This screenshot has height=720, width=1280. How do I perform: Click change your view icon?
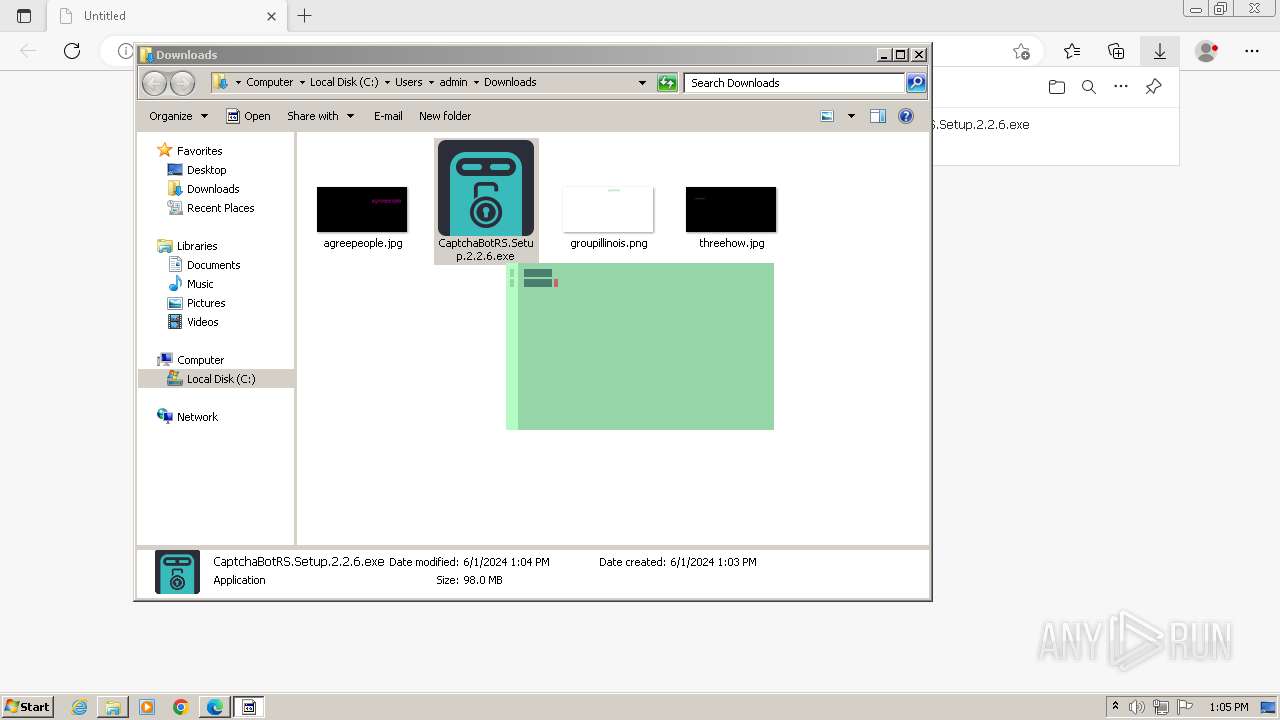[x=827, y=116]
